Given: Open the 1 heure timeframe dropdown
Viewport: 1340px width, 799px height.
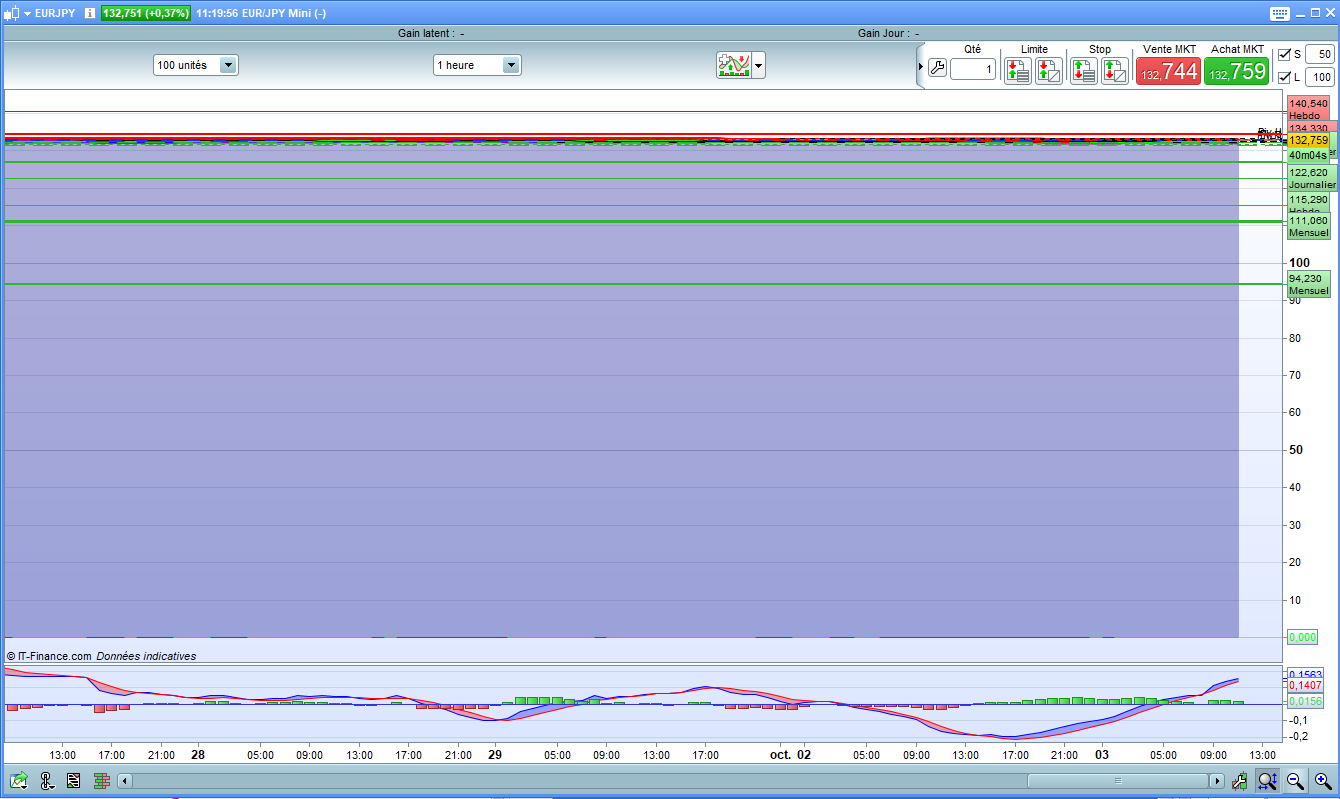Looking at the screenshot, I should tap(511, 65).
